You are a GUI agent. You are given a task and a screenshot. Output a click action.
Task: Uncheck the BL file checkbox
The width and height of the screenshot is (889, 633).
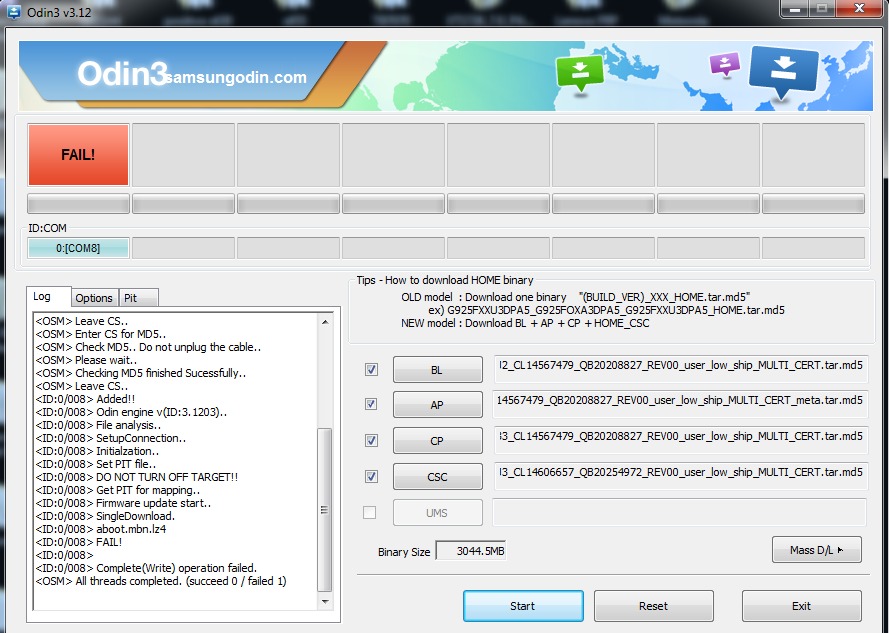371,370
